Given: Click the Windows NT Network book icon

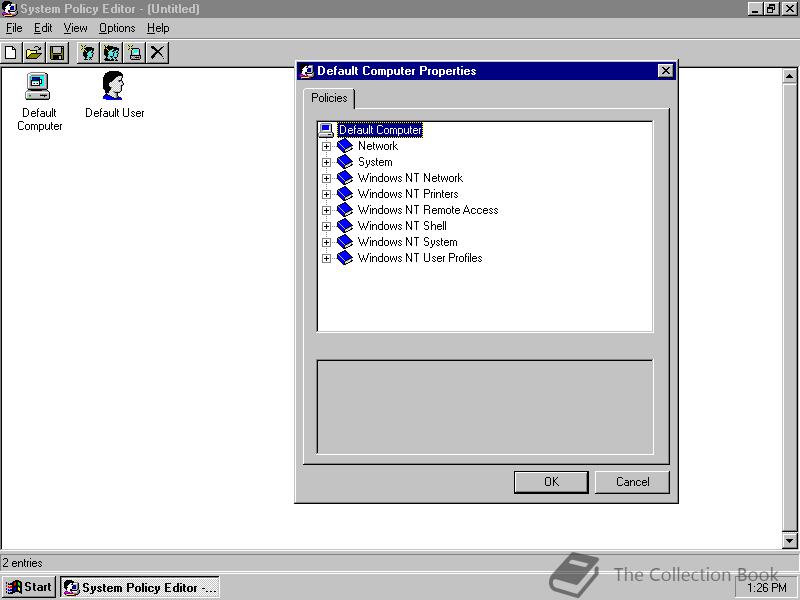Looking at the screenshot, I should (x=345, y=178).
